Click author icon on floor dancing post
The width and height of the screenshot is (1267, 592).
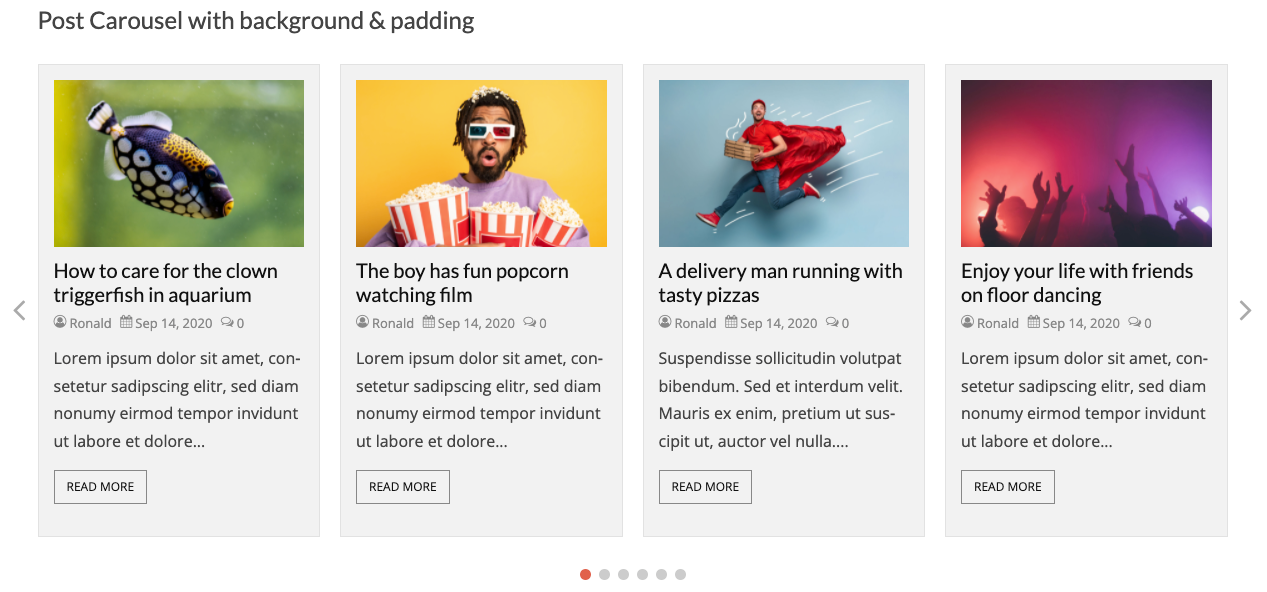967,322
